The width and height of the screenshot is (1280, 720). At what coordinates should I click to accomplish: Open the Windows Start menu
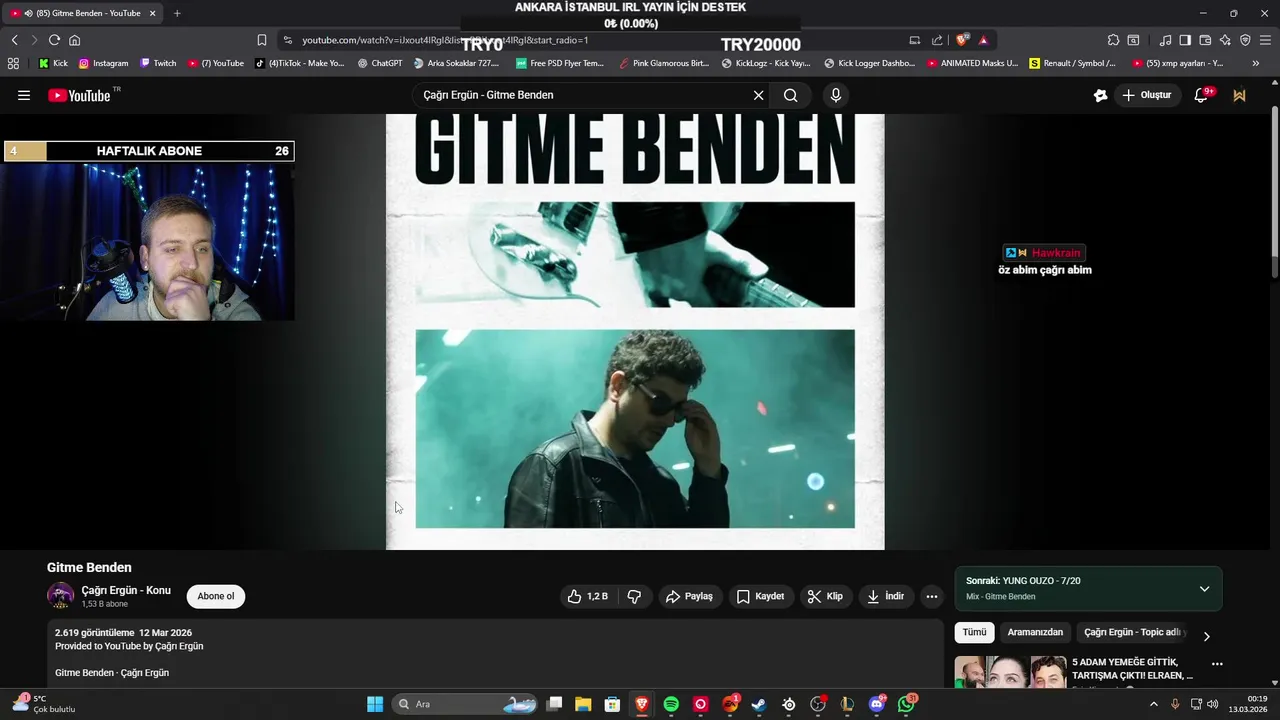375,704
